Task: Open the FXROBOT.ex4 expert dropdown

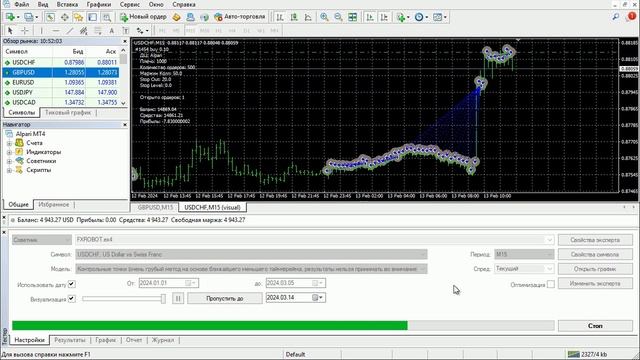Action: pyautogui.click(x=549, y=240)
